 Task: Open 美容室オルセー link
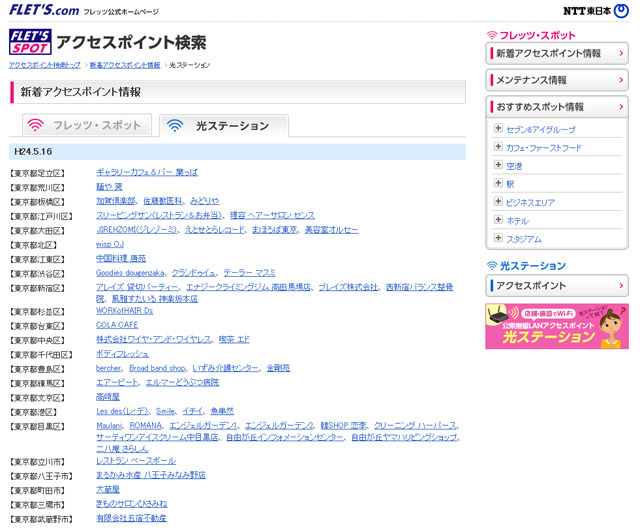(x=331, y=230)
